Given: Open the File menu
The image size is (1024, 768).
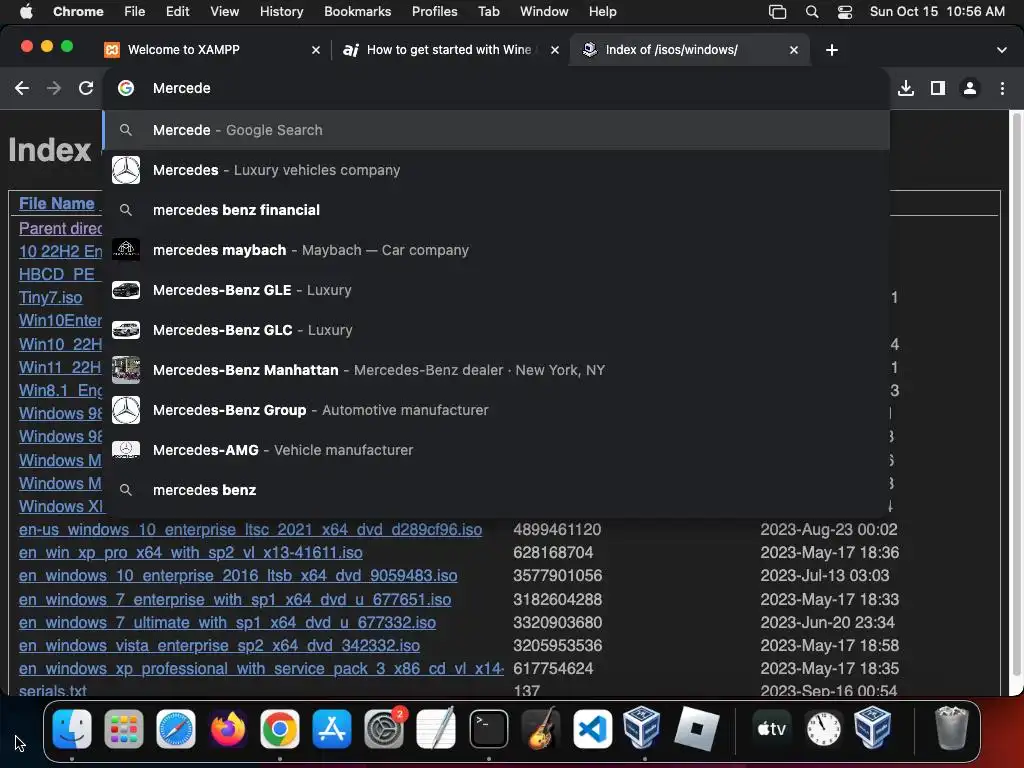Looking at the screenshot, I should coord(135,12).
